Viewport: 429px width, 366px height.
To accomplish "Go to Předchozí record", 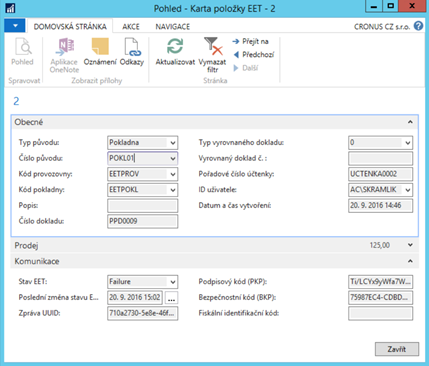I will point(254,55).
